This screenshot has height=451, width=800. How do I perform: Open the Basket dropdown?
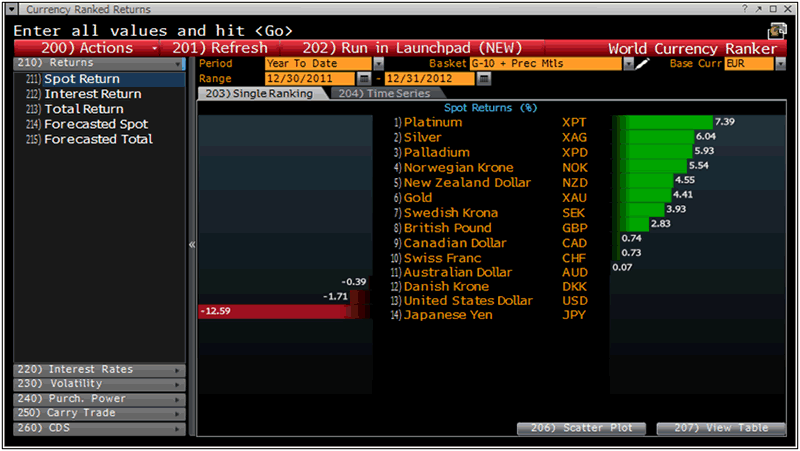pyautogui.click(x=628, y=63)
